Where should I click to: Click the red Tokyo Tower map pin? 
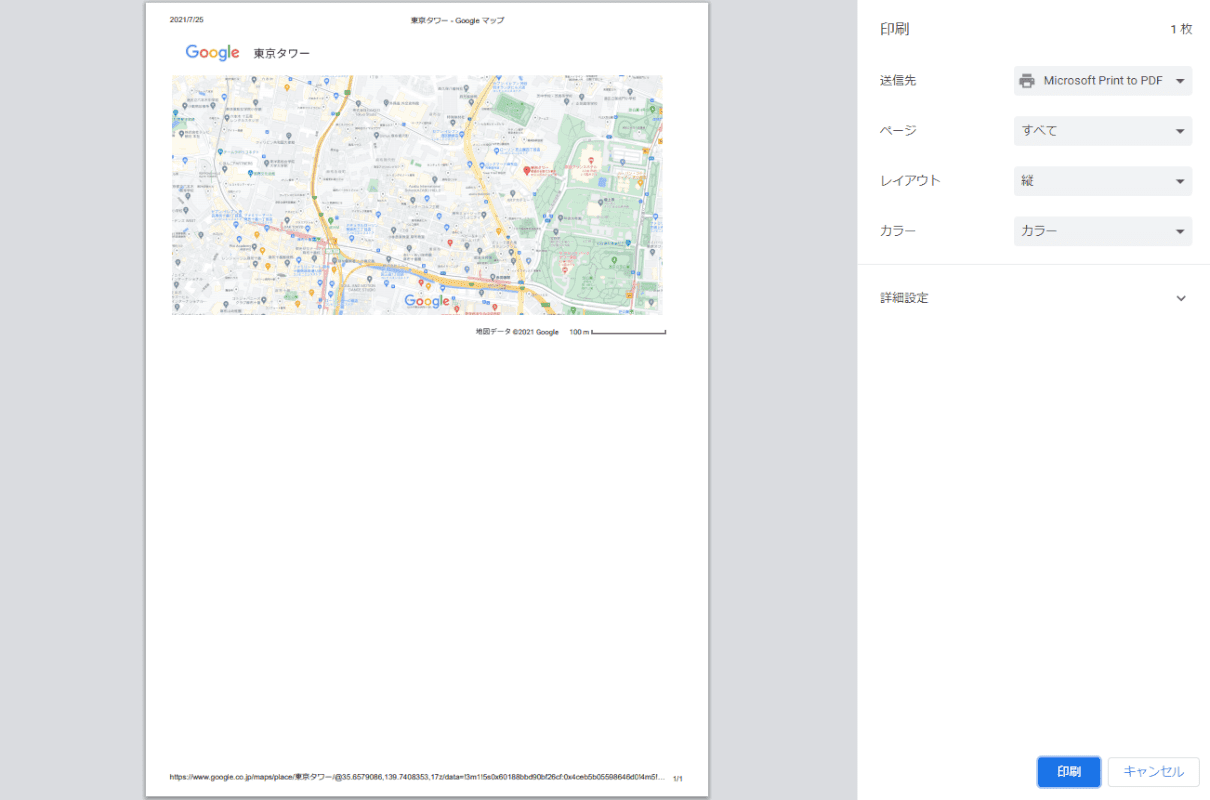(527, 171)
